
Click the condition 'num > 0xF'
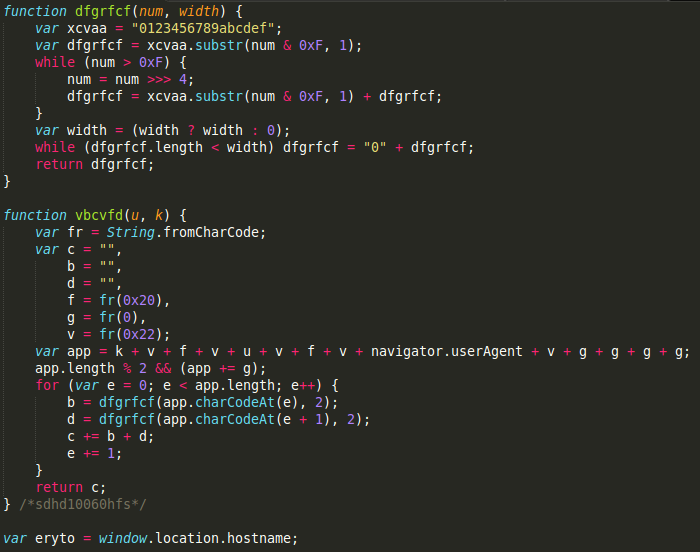(127, 63)
